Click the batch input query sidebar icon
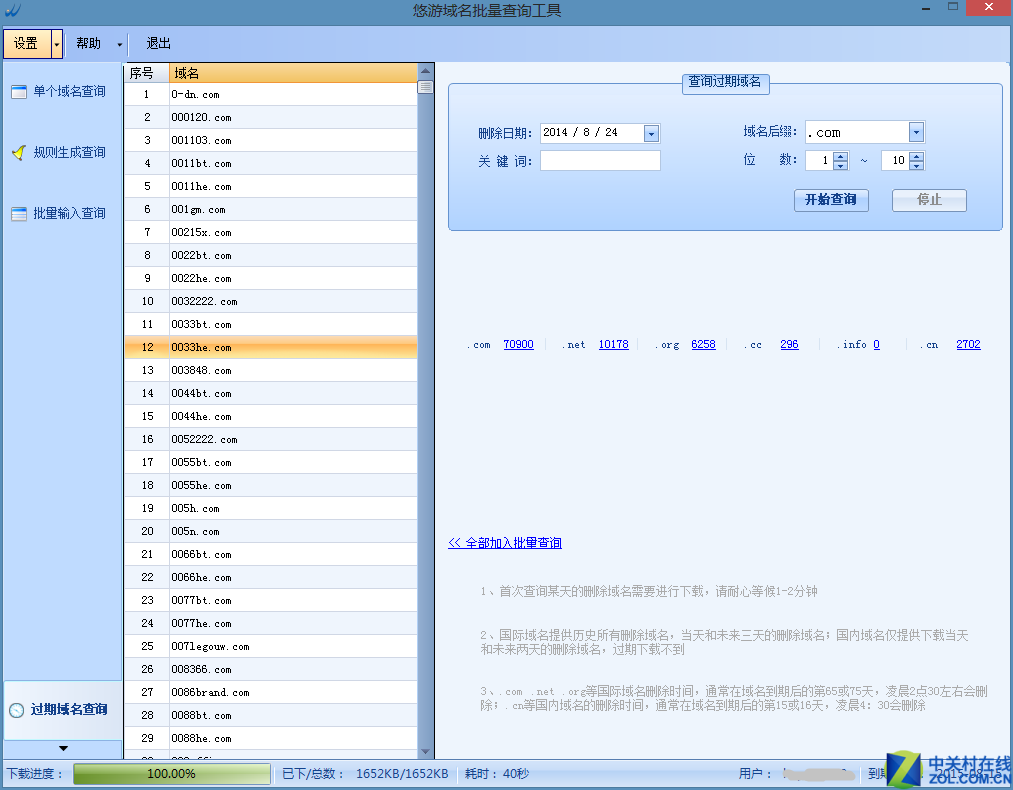This screenshot has height=790, width=1013. 19,214
